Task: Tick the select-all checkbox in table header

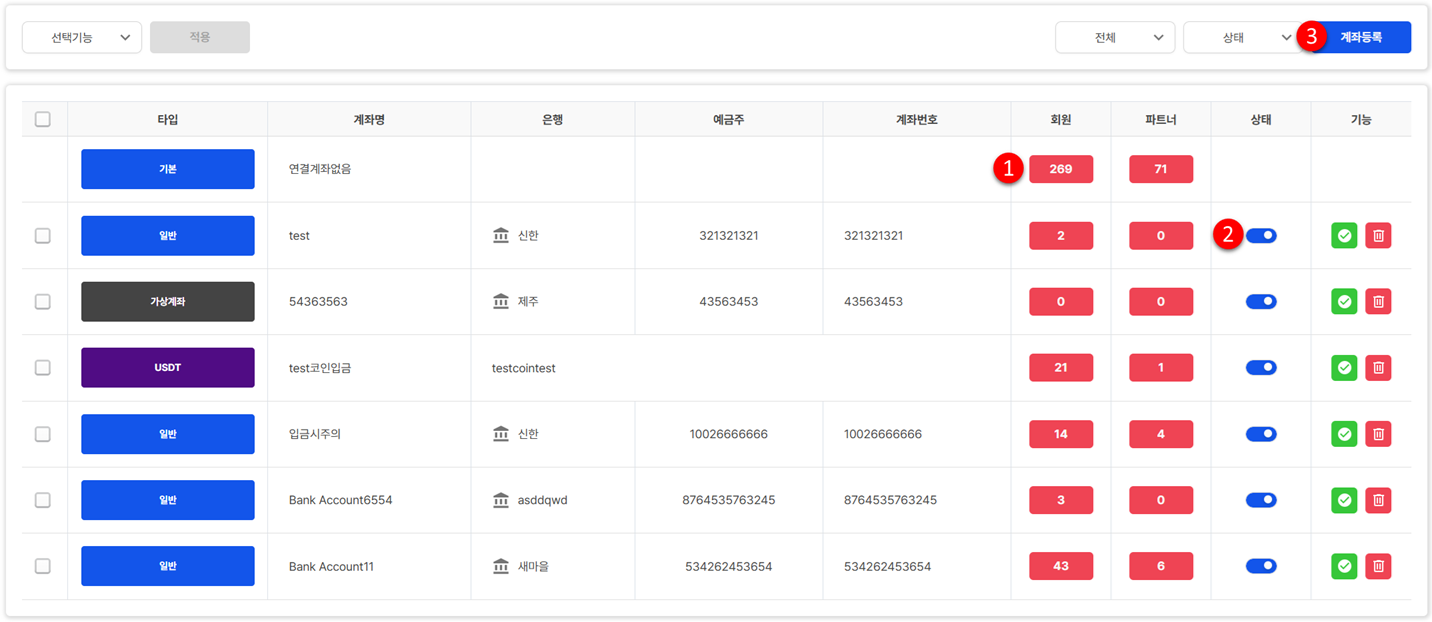Action: coord(42,119)
